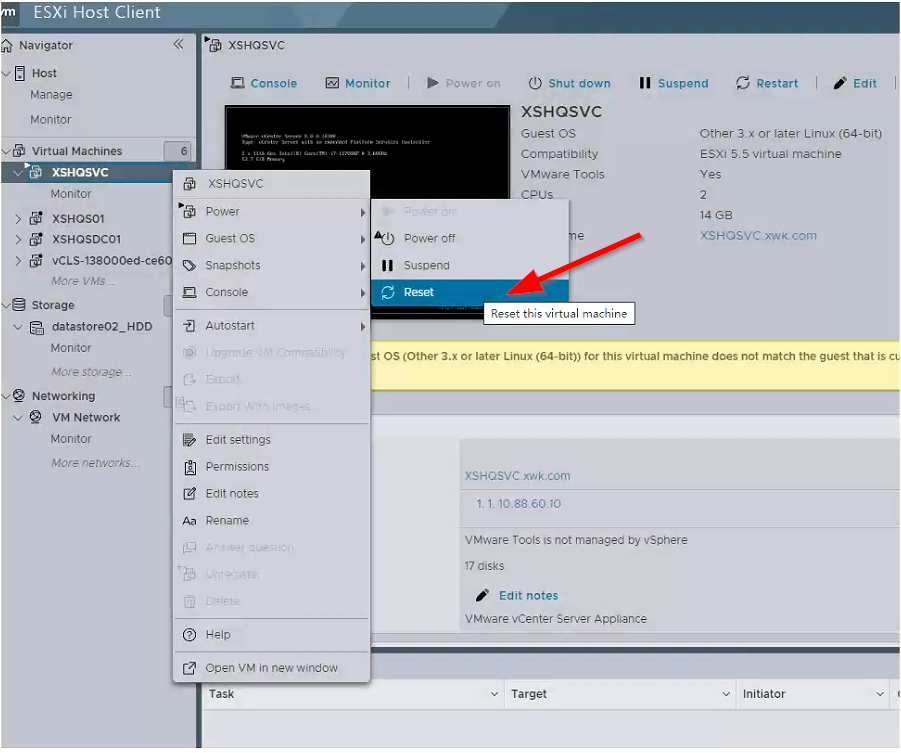Expand the XSHQS01 tree node
This screenshot has height=753, width=901.
pyautogui.click(x=18, y=218)
